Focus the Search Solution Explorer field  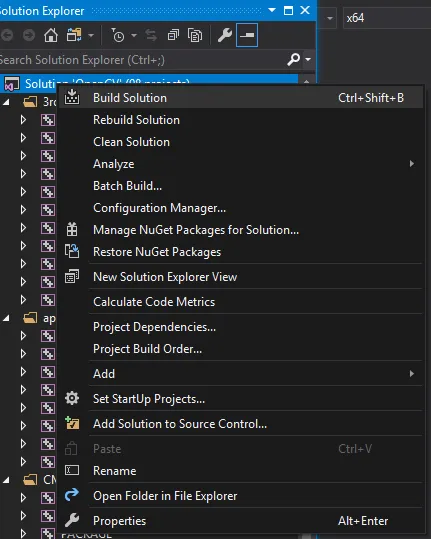click(x=141, y=60)
